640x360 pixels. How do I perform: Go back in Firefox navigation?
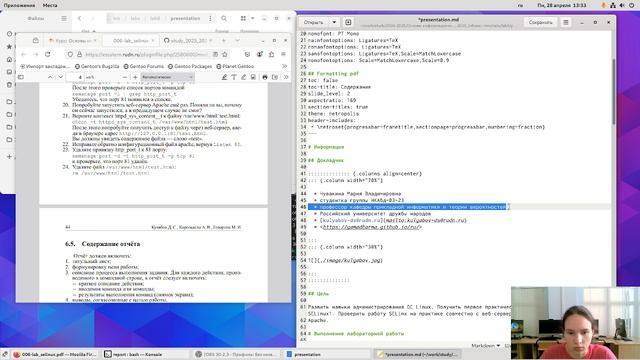[24, 54]
